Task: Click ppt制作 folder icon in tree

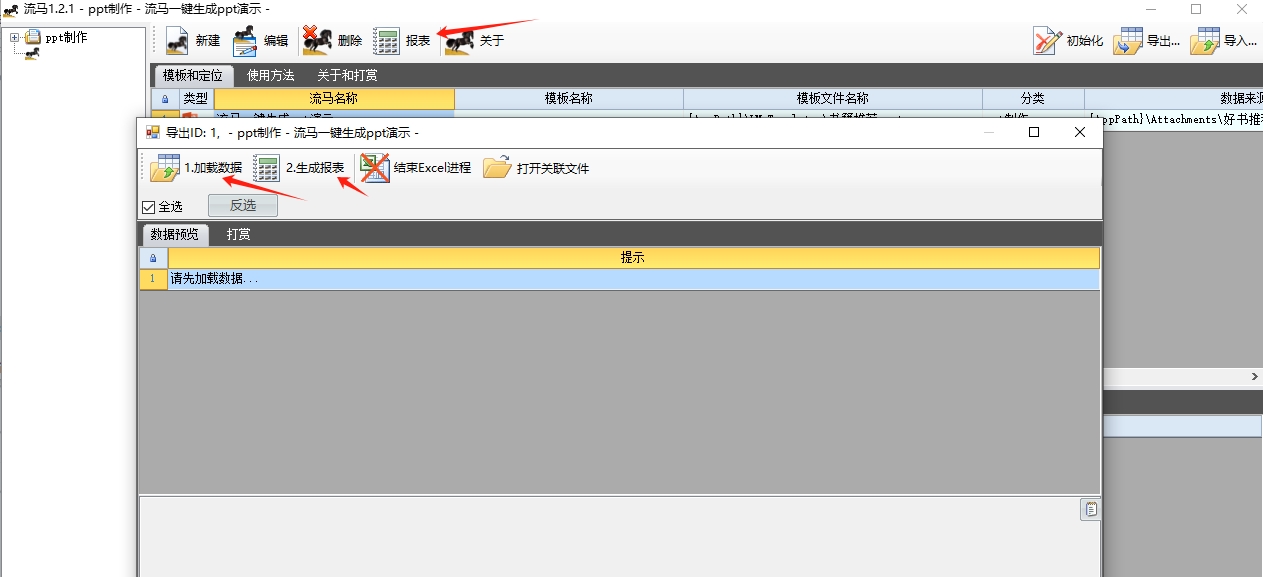Action: [x=33, y=38]
